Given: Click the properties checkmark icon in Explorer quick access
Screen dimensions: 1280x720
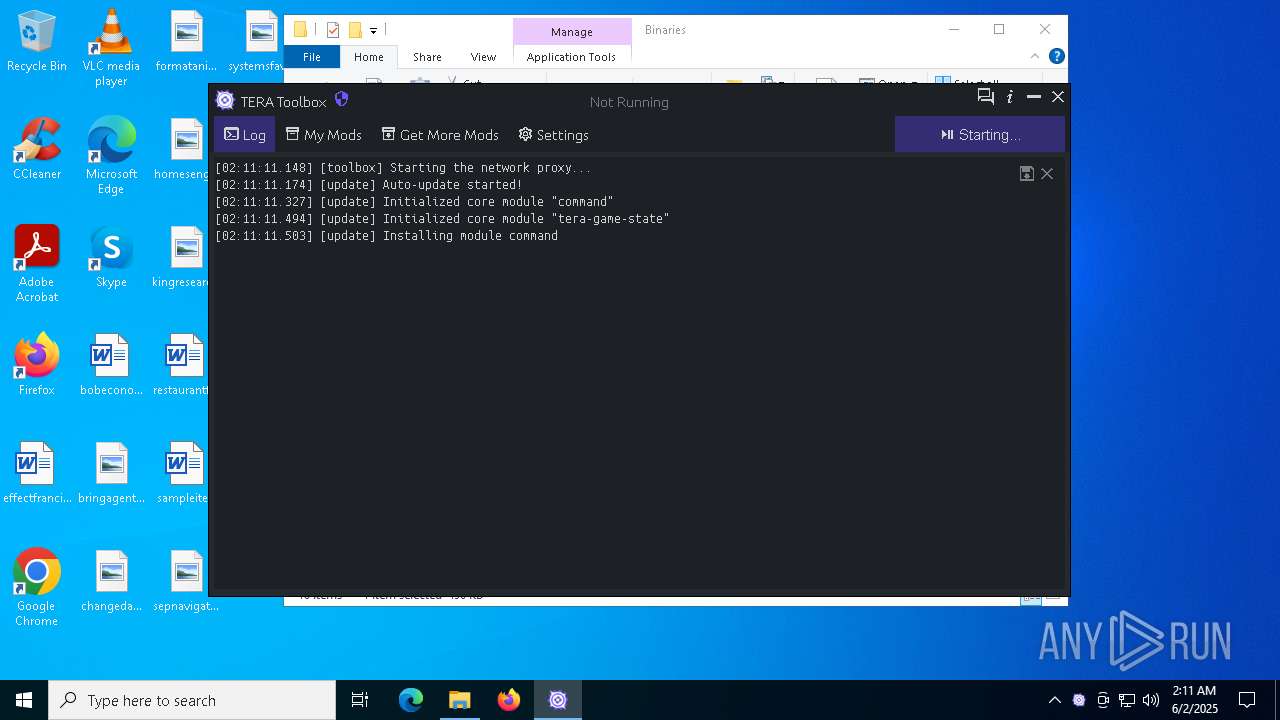Looking at the screenshot, I should pyautogui.click(x=333, y=30).
